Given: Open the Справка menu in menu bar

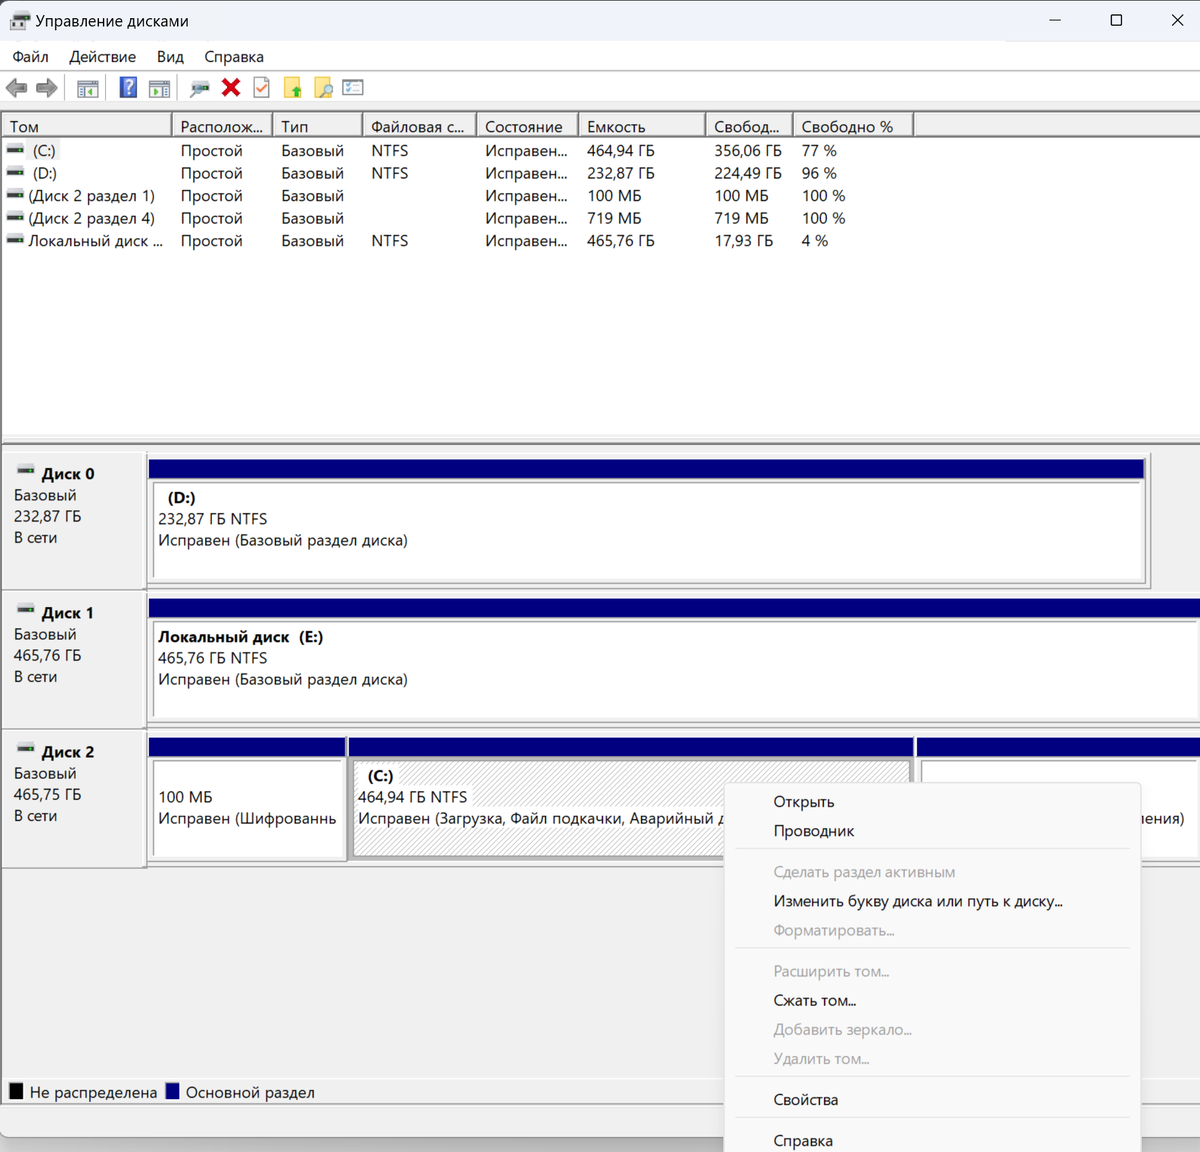Looking at the screenshot, I should pos(234,57).
